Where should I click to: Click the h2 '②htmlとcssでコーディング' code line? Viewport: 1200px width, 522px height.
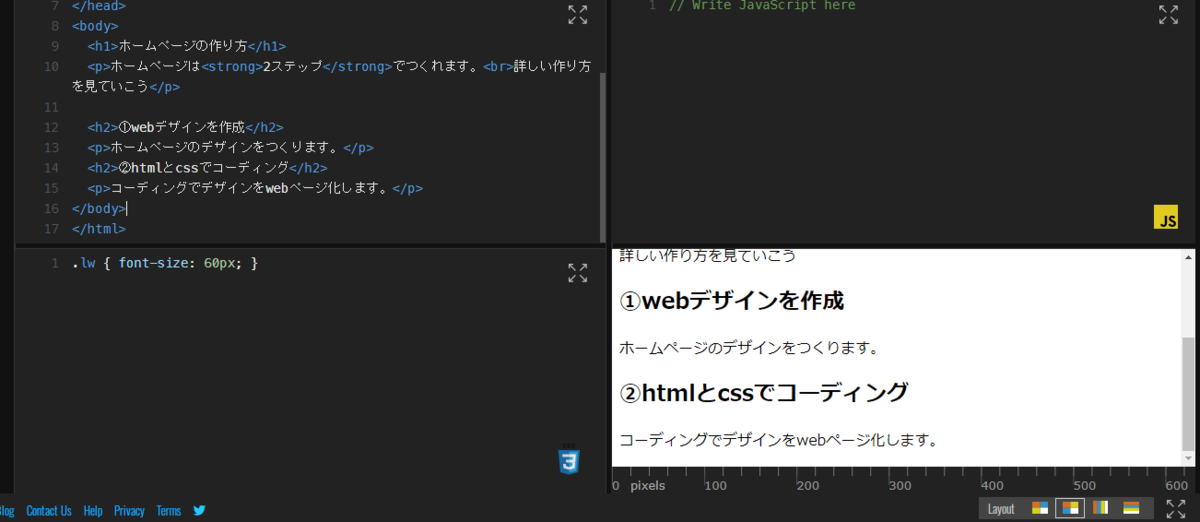point(207,167)
